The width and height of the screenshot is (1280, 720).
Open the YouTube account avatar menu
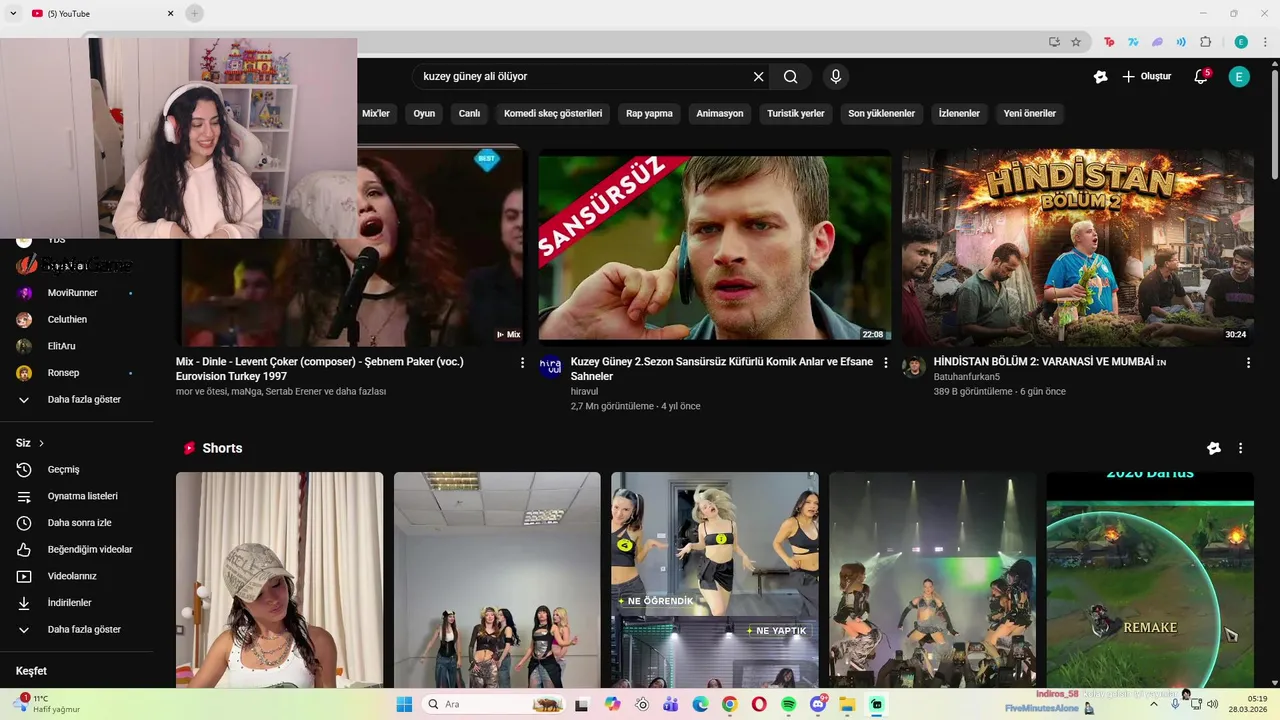tap(1239, 77)
